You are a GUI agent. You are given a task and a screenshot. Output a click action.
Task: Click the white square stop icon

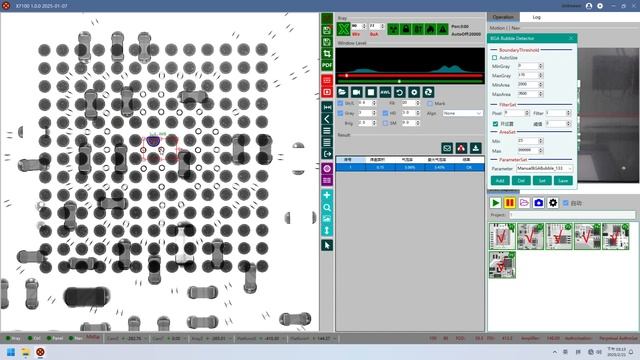[371, 92]
